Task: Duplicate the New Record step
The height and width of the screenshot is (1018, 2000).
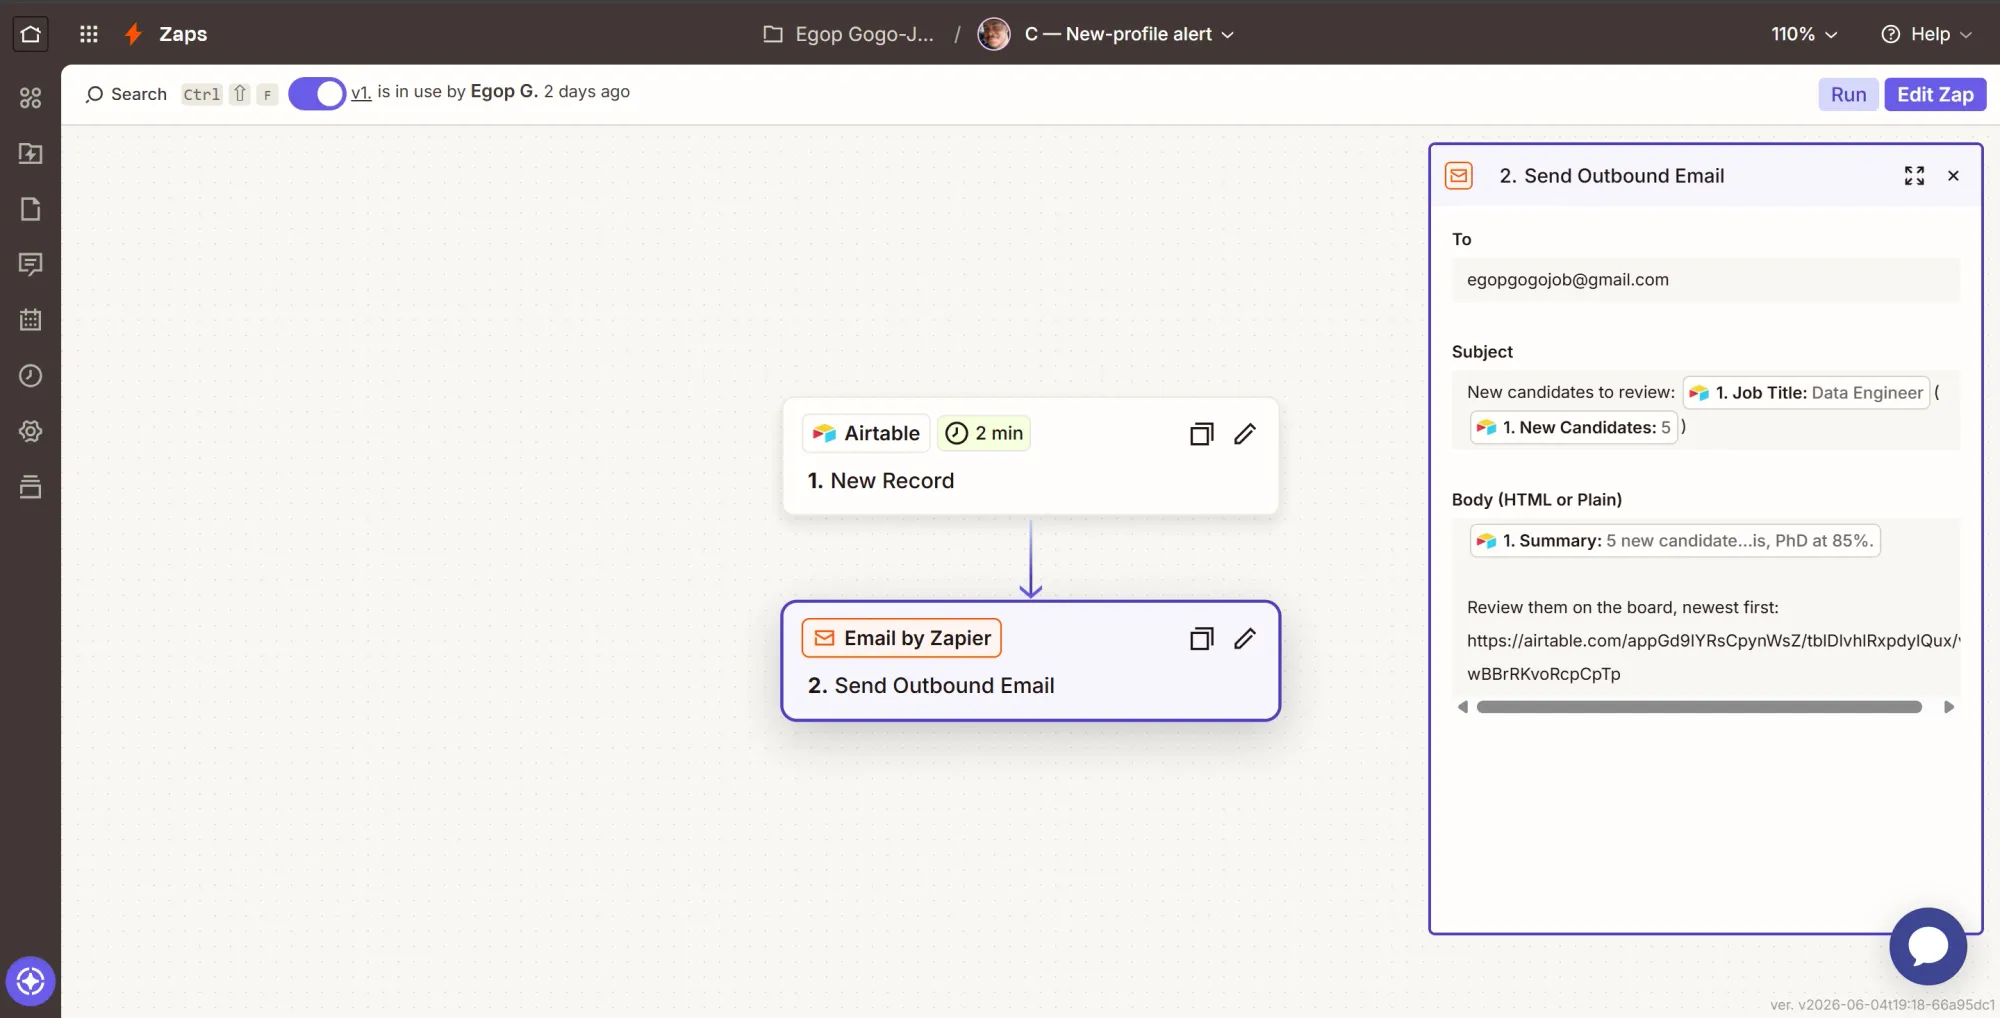Action: coord(1201,434)
